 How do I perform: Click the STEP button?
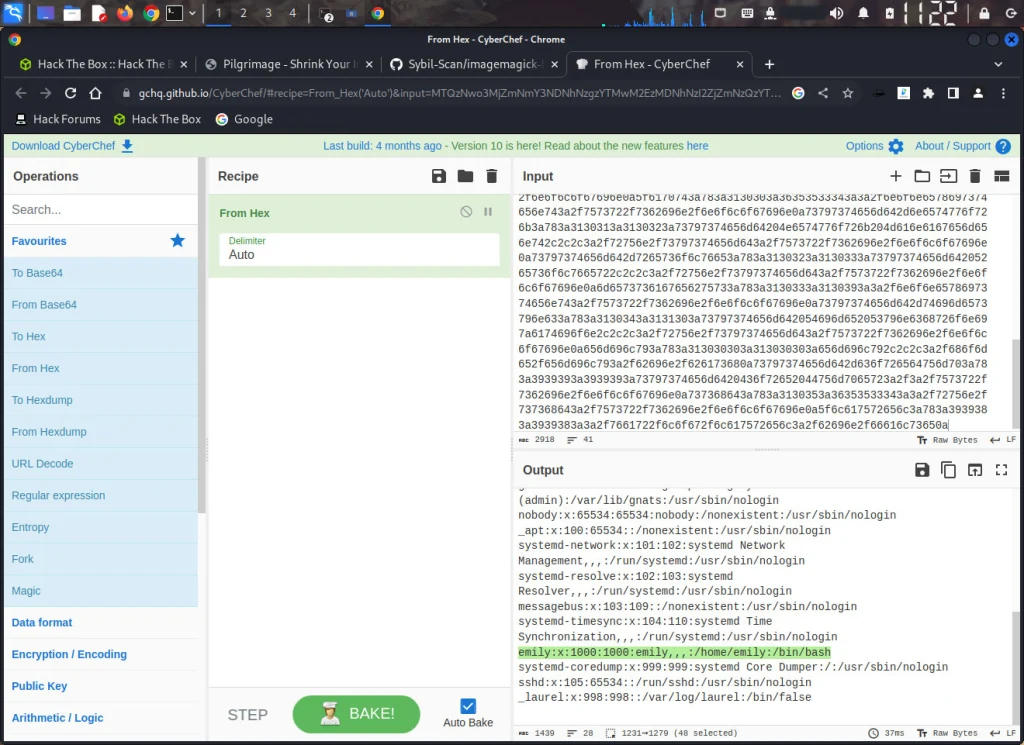[x=248, y=715]
